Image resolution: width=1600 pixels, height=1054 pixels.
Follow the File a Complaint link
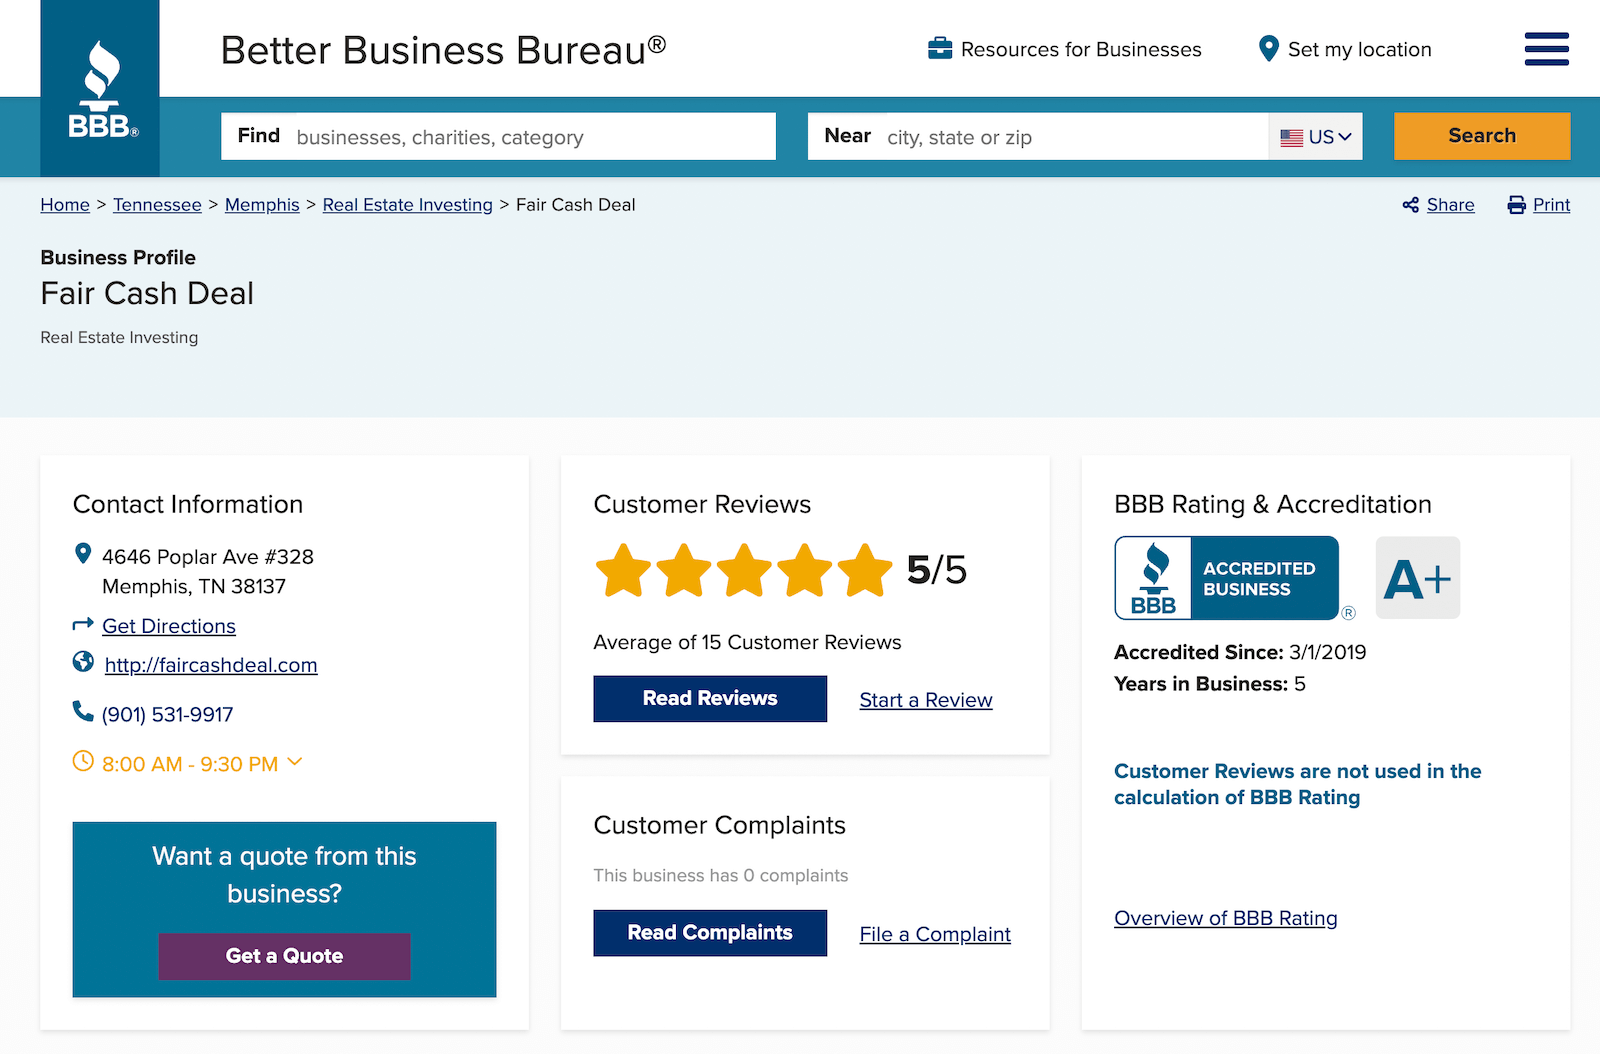pyautogui.click(x=935, y=934)
